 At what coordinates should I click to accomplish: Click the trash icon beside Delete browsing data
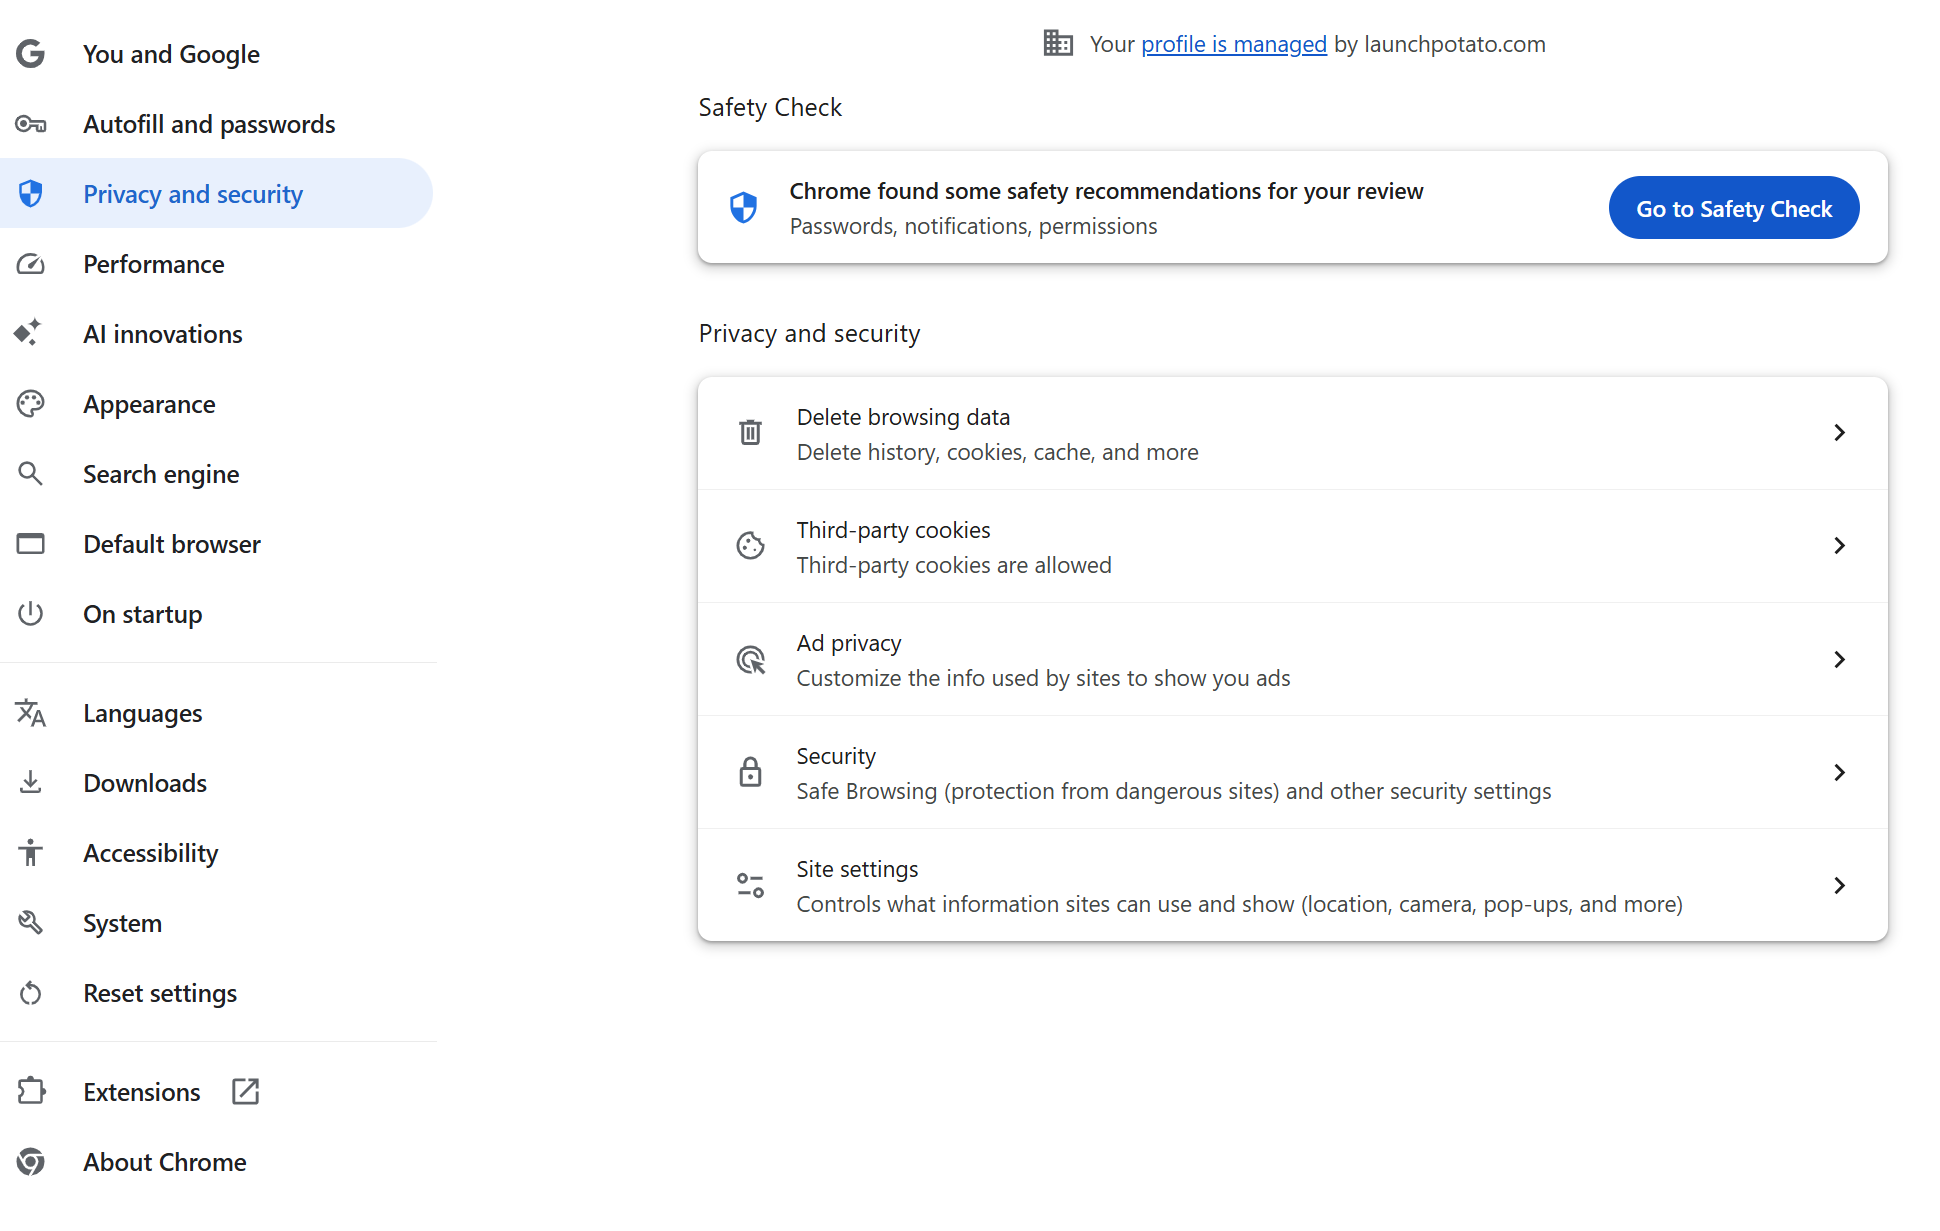[x=750, y=432]
